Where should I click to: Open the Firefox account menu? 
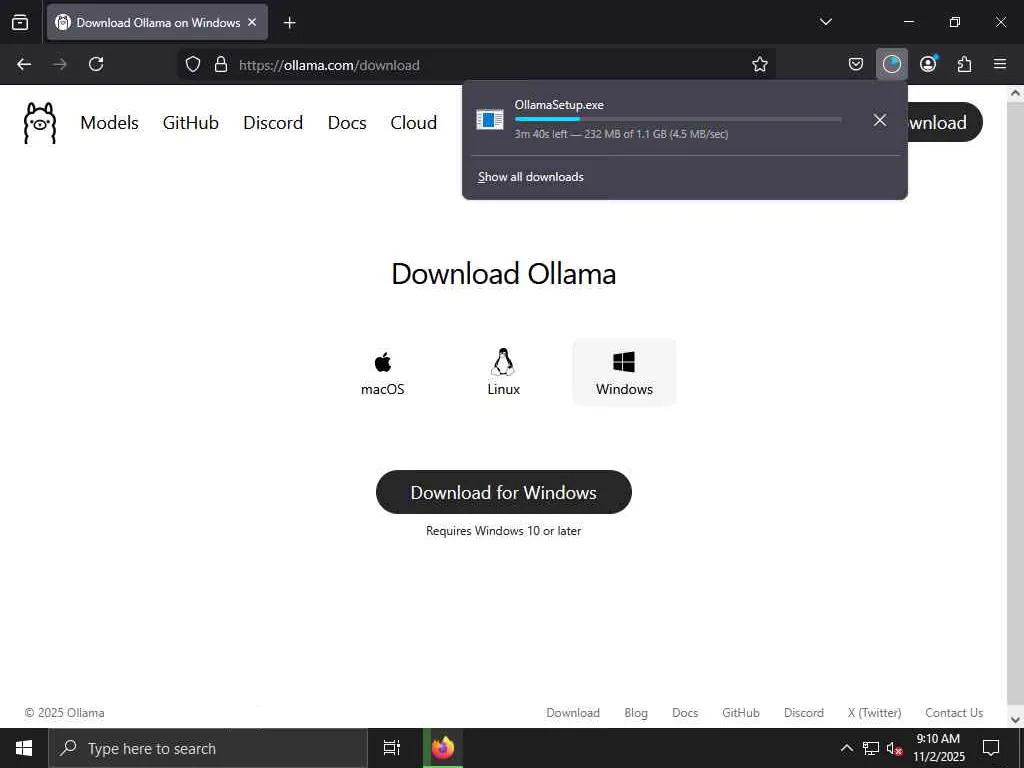tap(928, 64)
